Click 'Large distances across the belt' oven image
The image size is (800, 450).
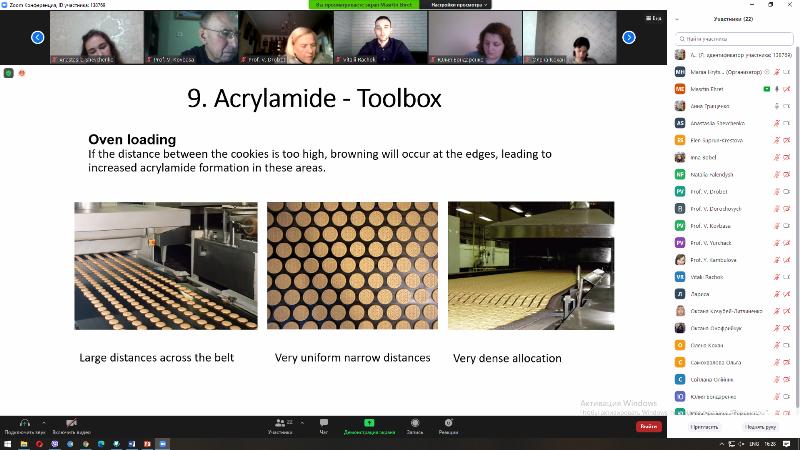tap(166, 266)
